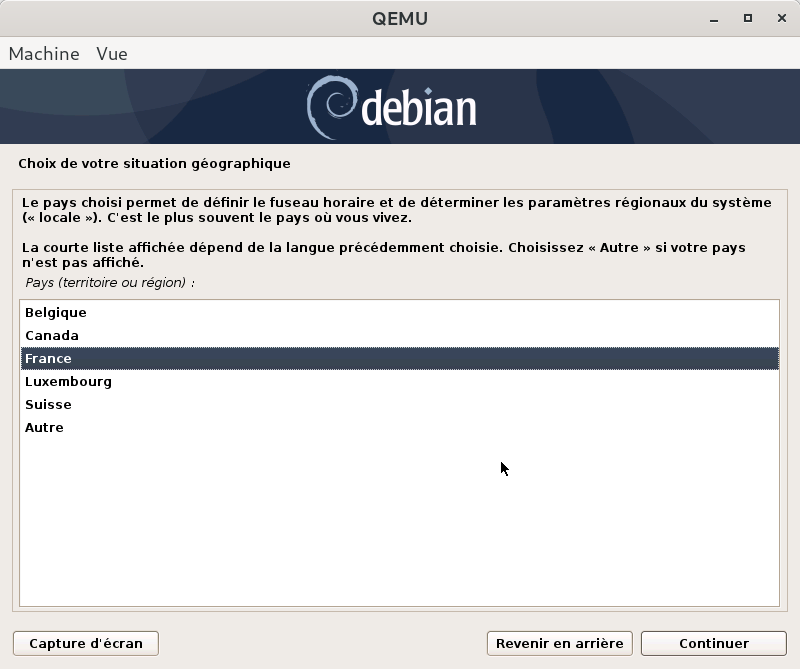
Task: Click Revenir en arrière button
Action: click(x=559, y=643)
